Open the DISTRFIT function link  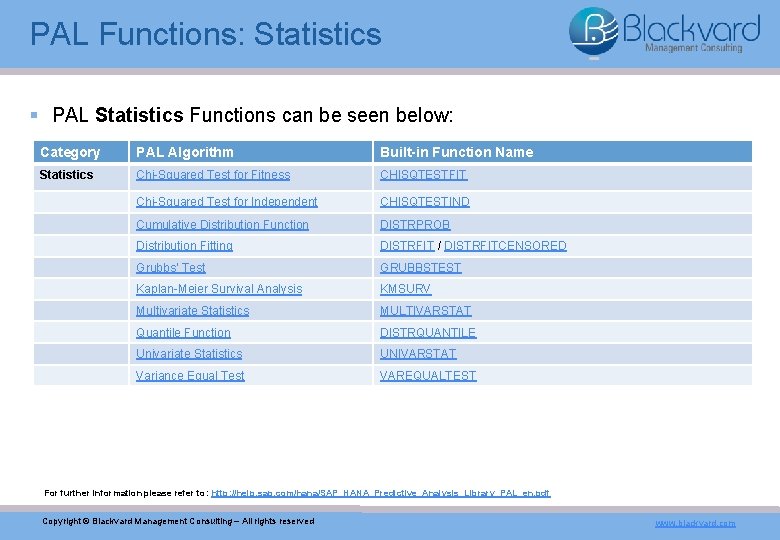[x=407, y=246]
